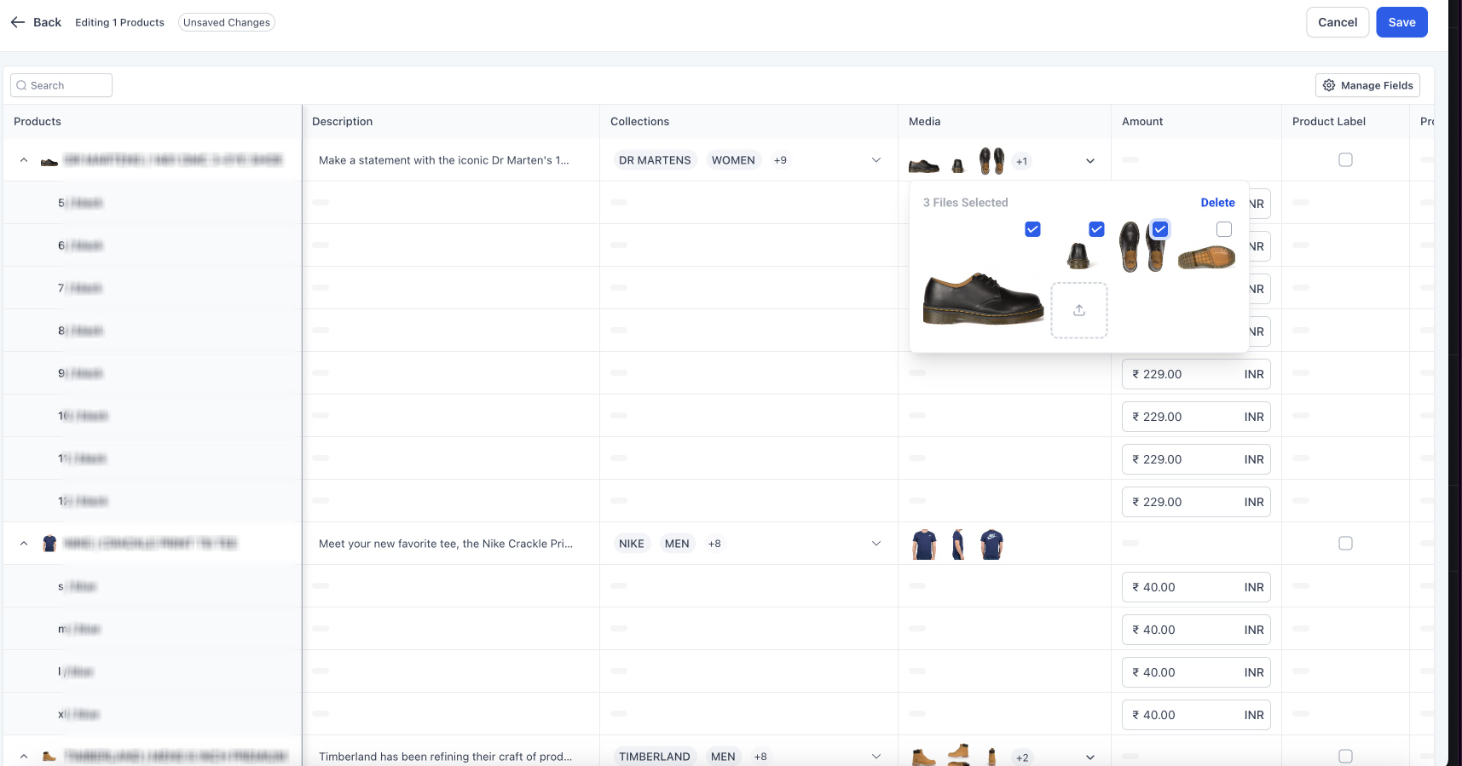Click the Nike front tee media thumbnail

[x=924, y=544]
